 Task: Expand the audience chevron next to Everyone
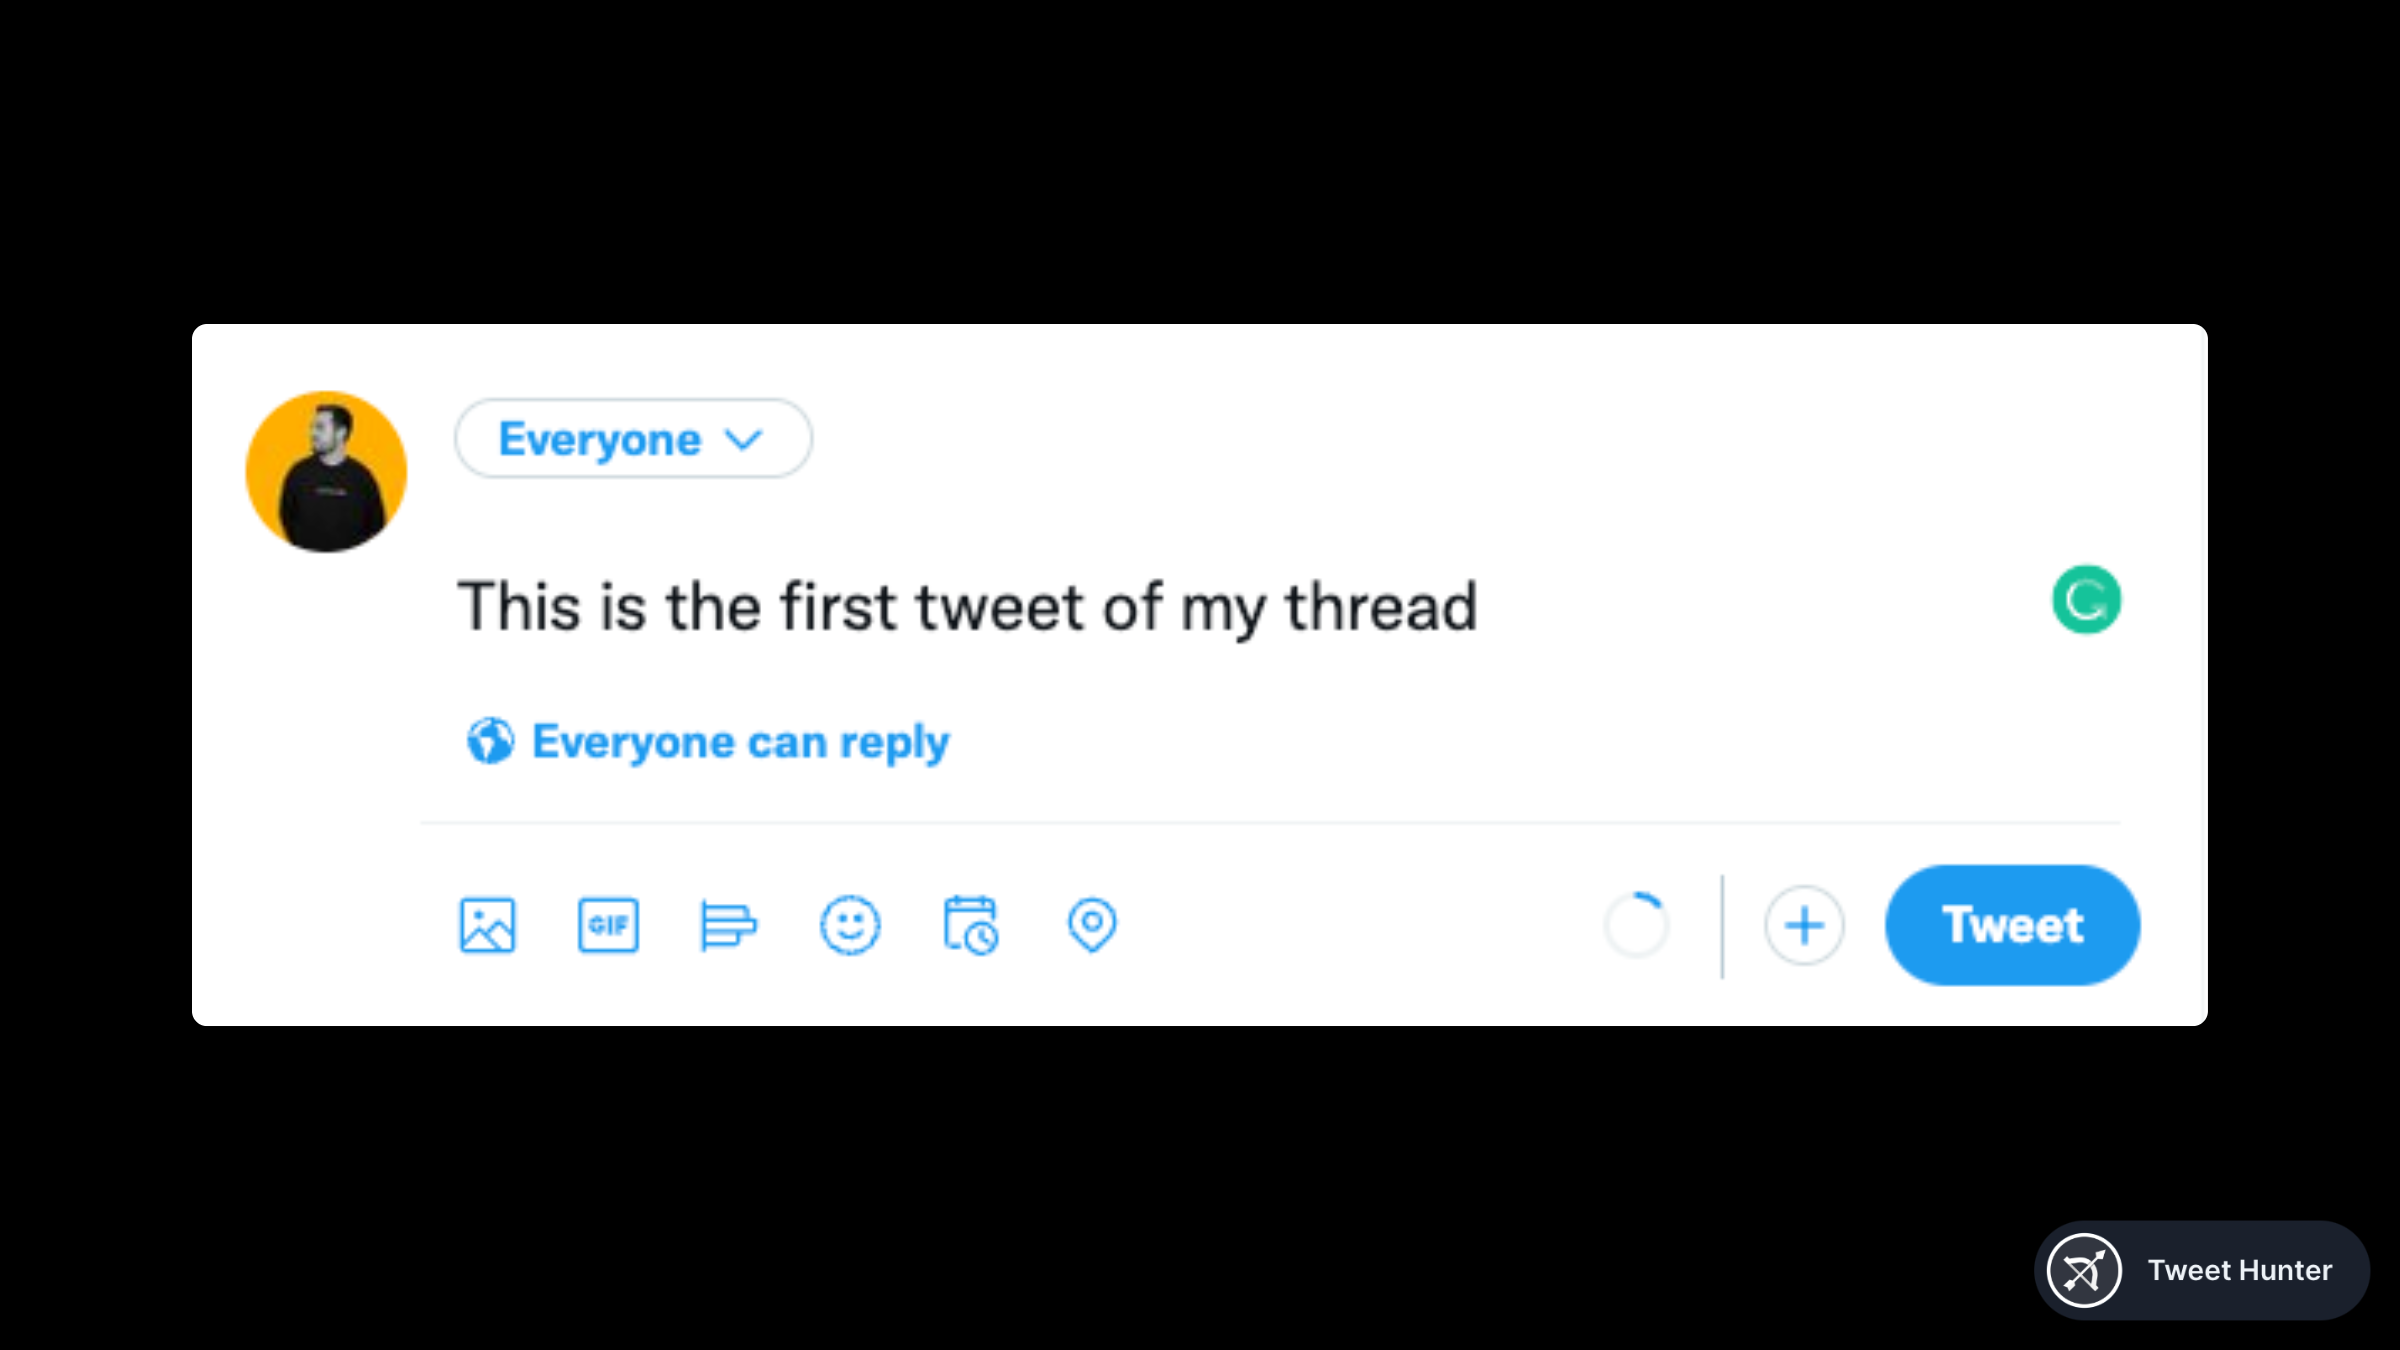coord(744,438)
